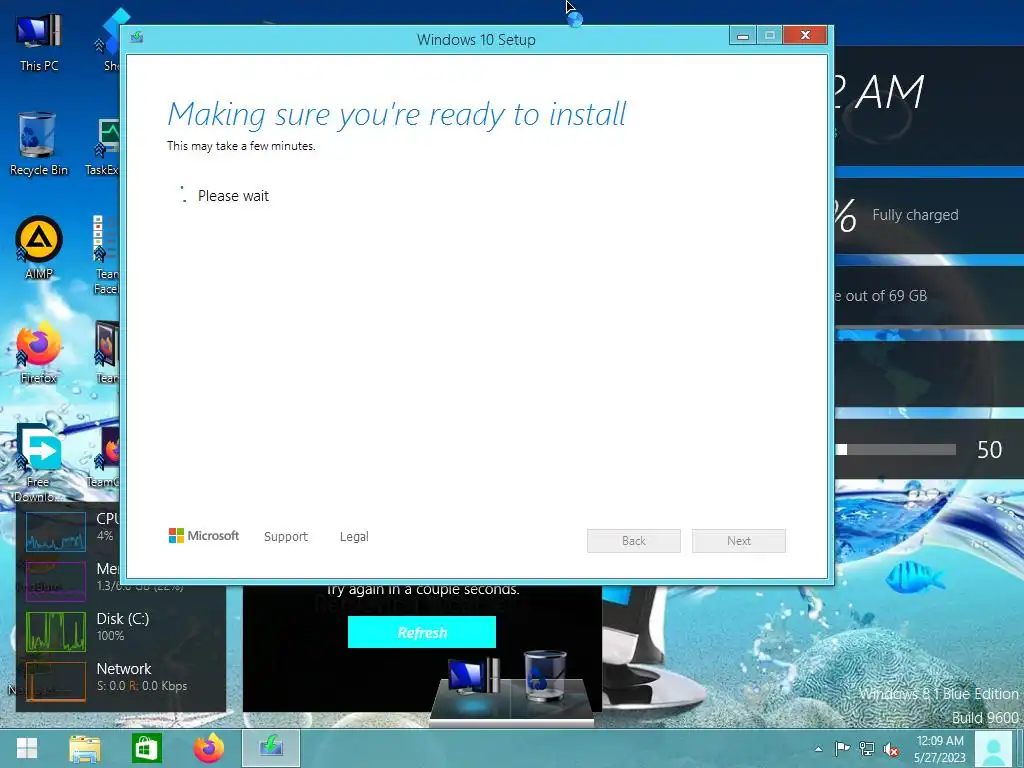Click the This PC icon in dock widget
The height and width of the screenshot is (768, 1024).
pyautogui.click(x=474, y=677)
